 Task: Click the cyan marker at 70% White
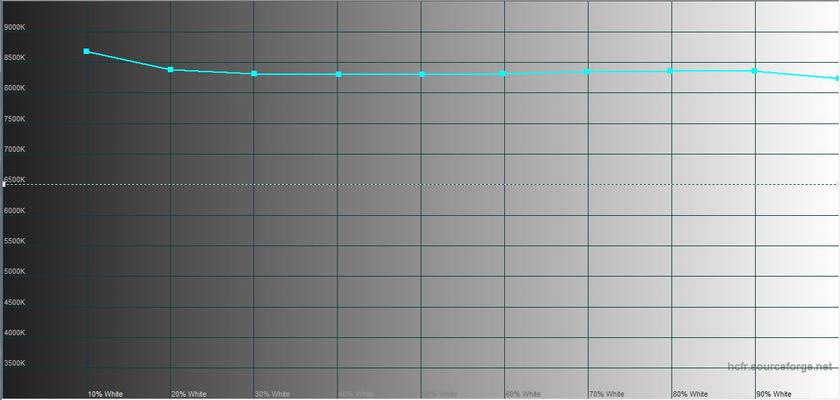(x=587, y=71)
